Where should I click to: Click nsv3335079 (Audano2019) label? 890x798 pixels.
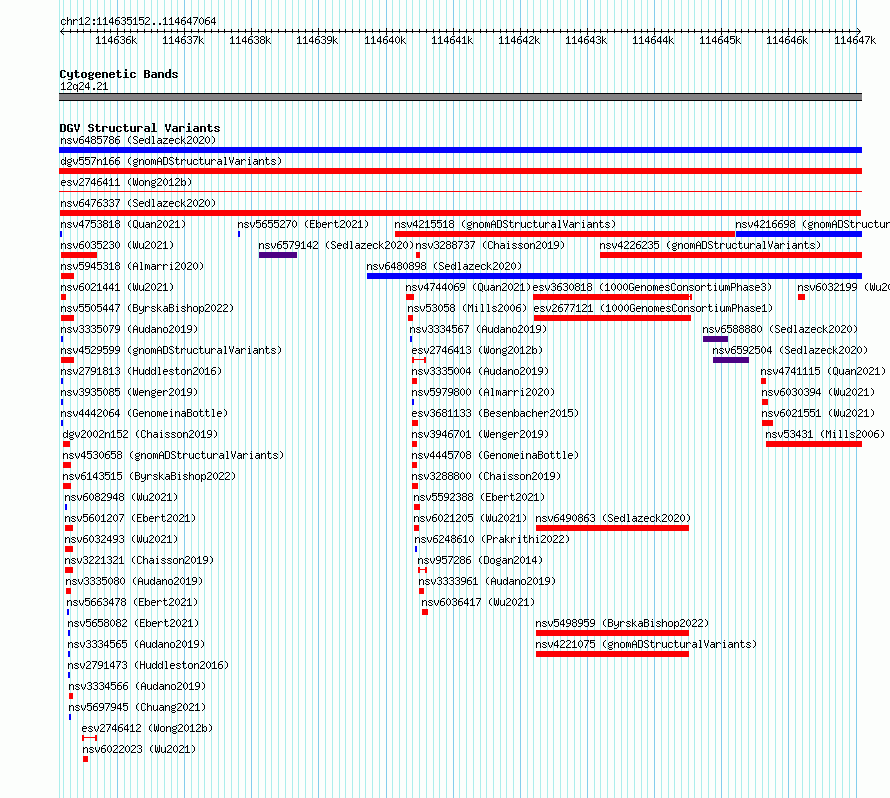click(129, 329)
